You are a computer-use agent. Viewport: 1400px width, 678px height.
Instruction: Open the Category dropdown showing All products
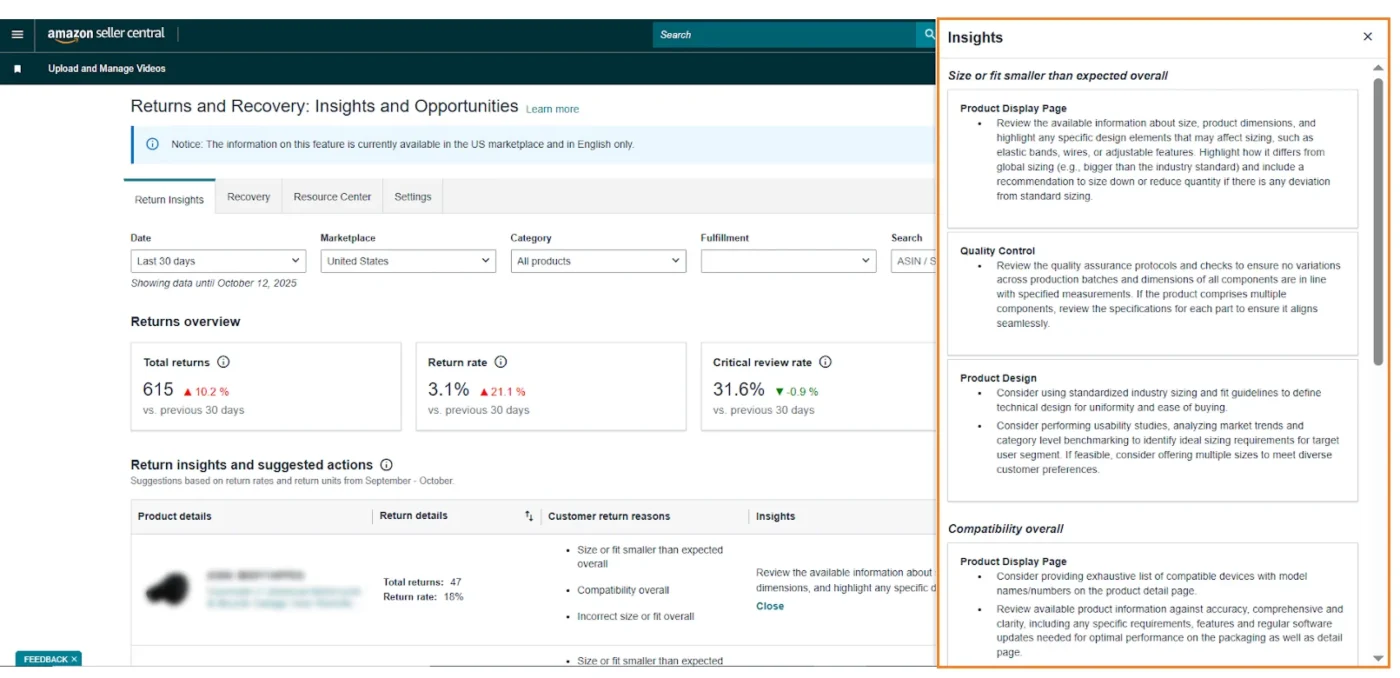click(x=598, y=260)
